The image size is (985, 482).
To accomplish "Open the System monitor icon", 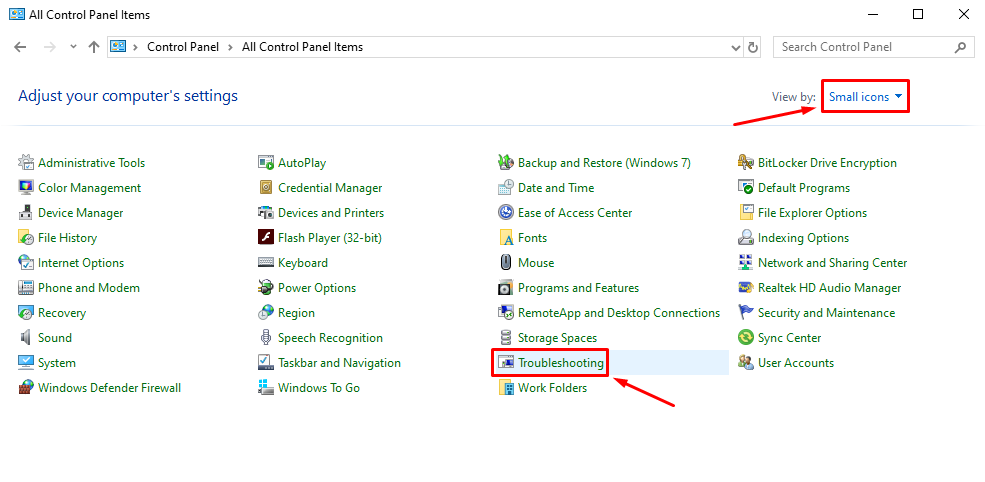I will click(26, 363).
